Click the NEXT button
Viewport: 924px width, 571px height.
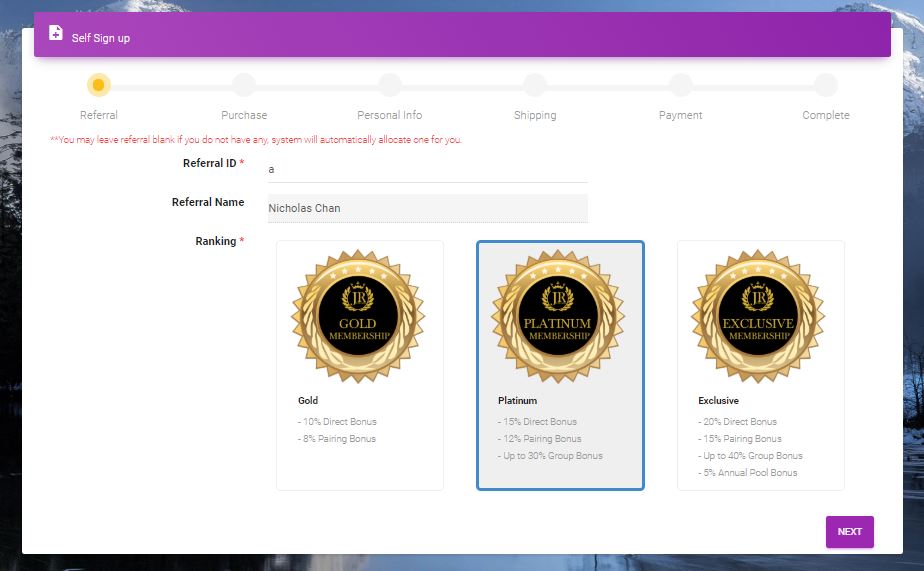click(850, 532)
